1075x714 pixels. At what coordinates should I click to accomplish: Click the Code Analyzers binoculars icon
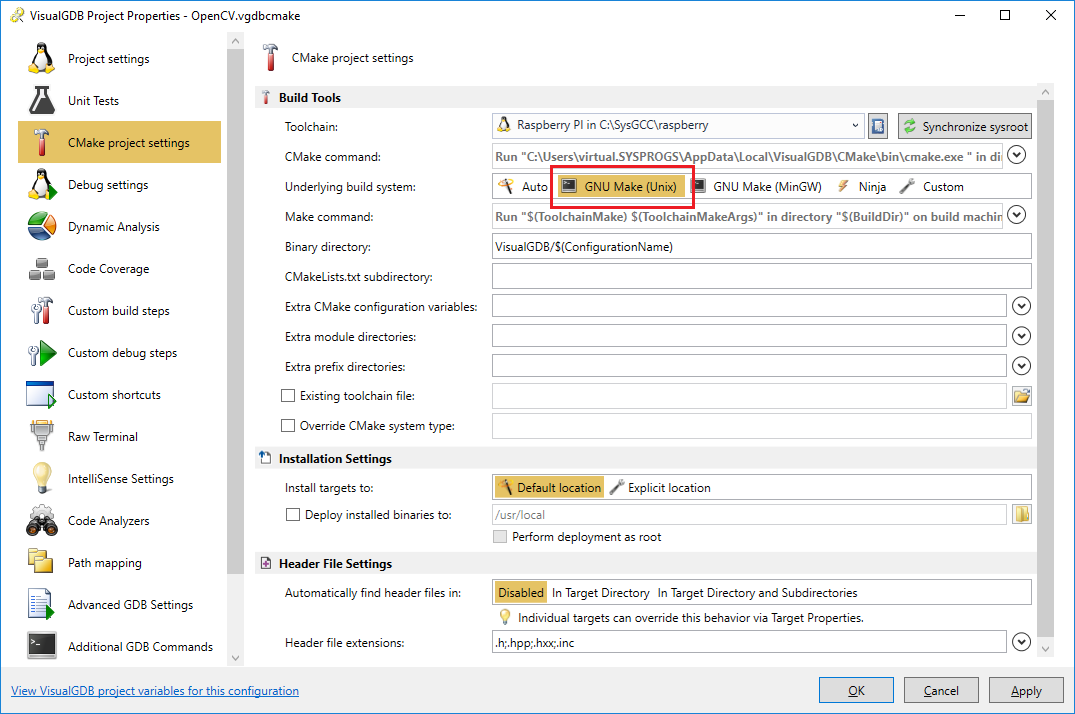coord(42,521)
